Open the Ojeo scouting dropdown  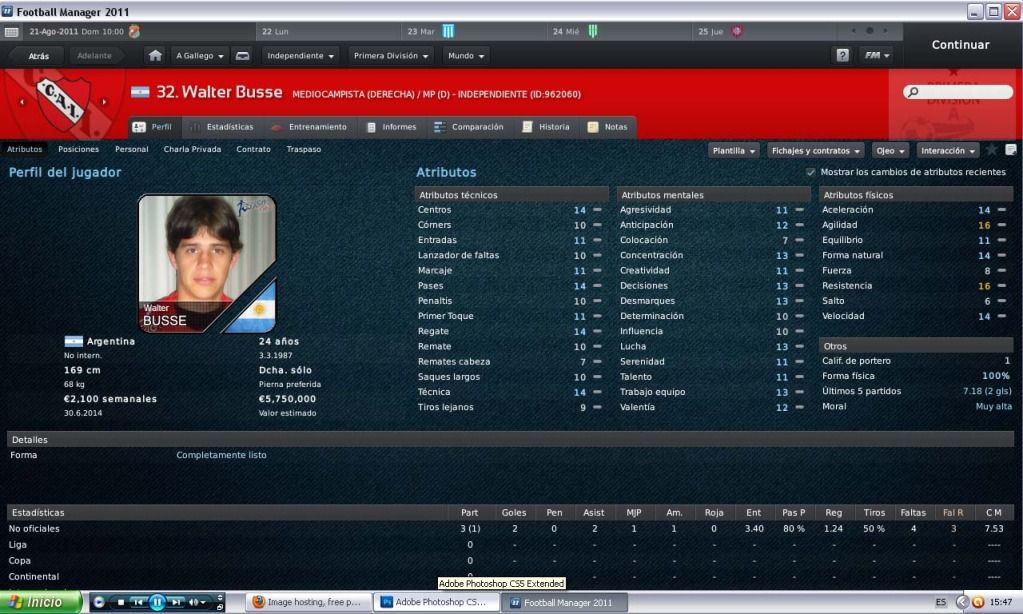click(x=891, y=151)
